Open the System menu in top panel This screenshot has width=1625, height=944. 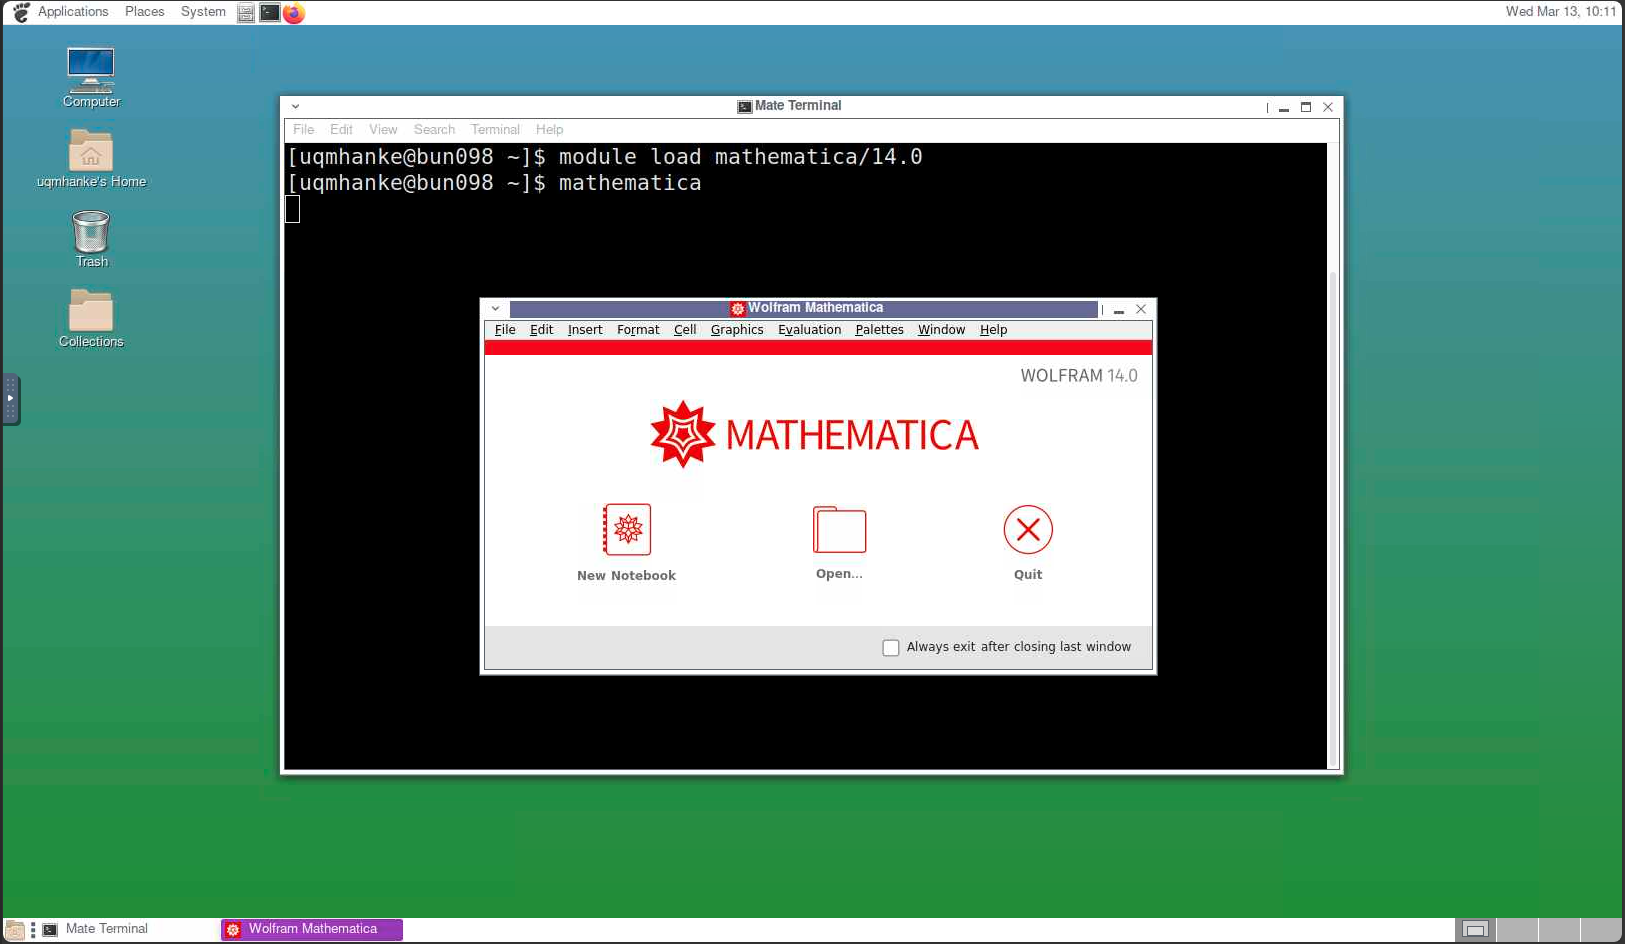point(203,12)
